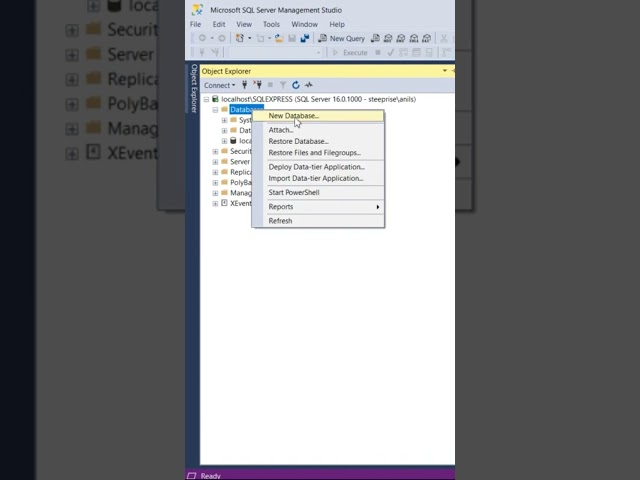640x480 pixels.
Task: Click the Analysis Services DAX Query icon
Action: coord(427,38)
